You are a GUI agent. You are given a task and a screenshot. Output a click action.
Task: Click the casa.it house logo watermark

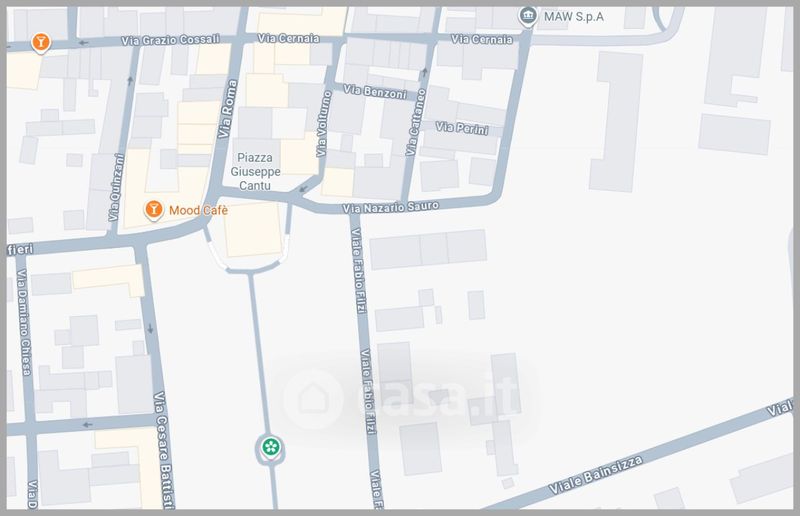[313, 399]
